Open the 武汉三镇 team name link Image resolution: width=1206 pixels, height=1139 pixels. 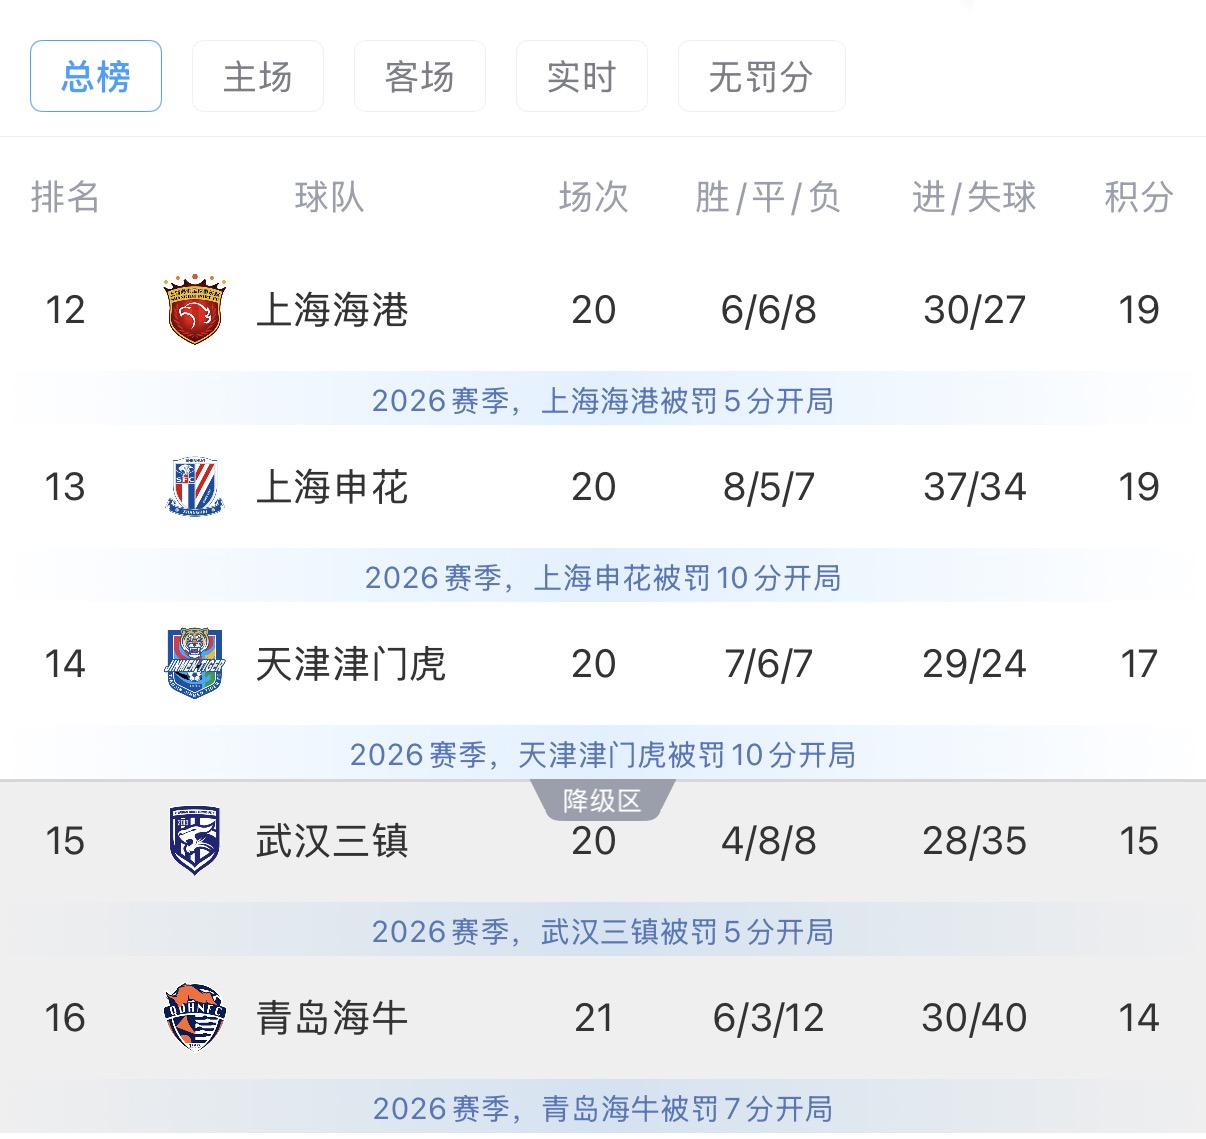pos(332,841)
